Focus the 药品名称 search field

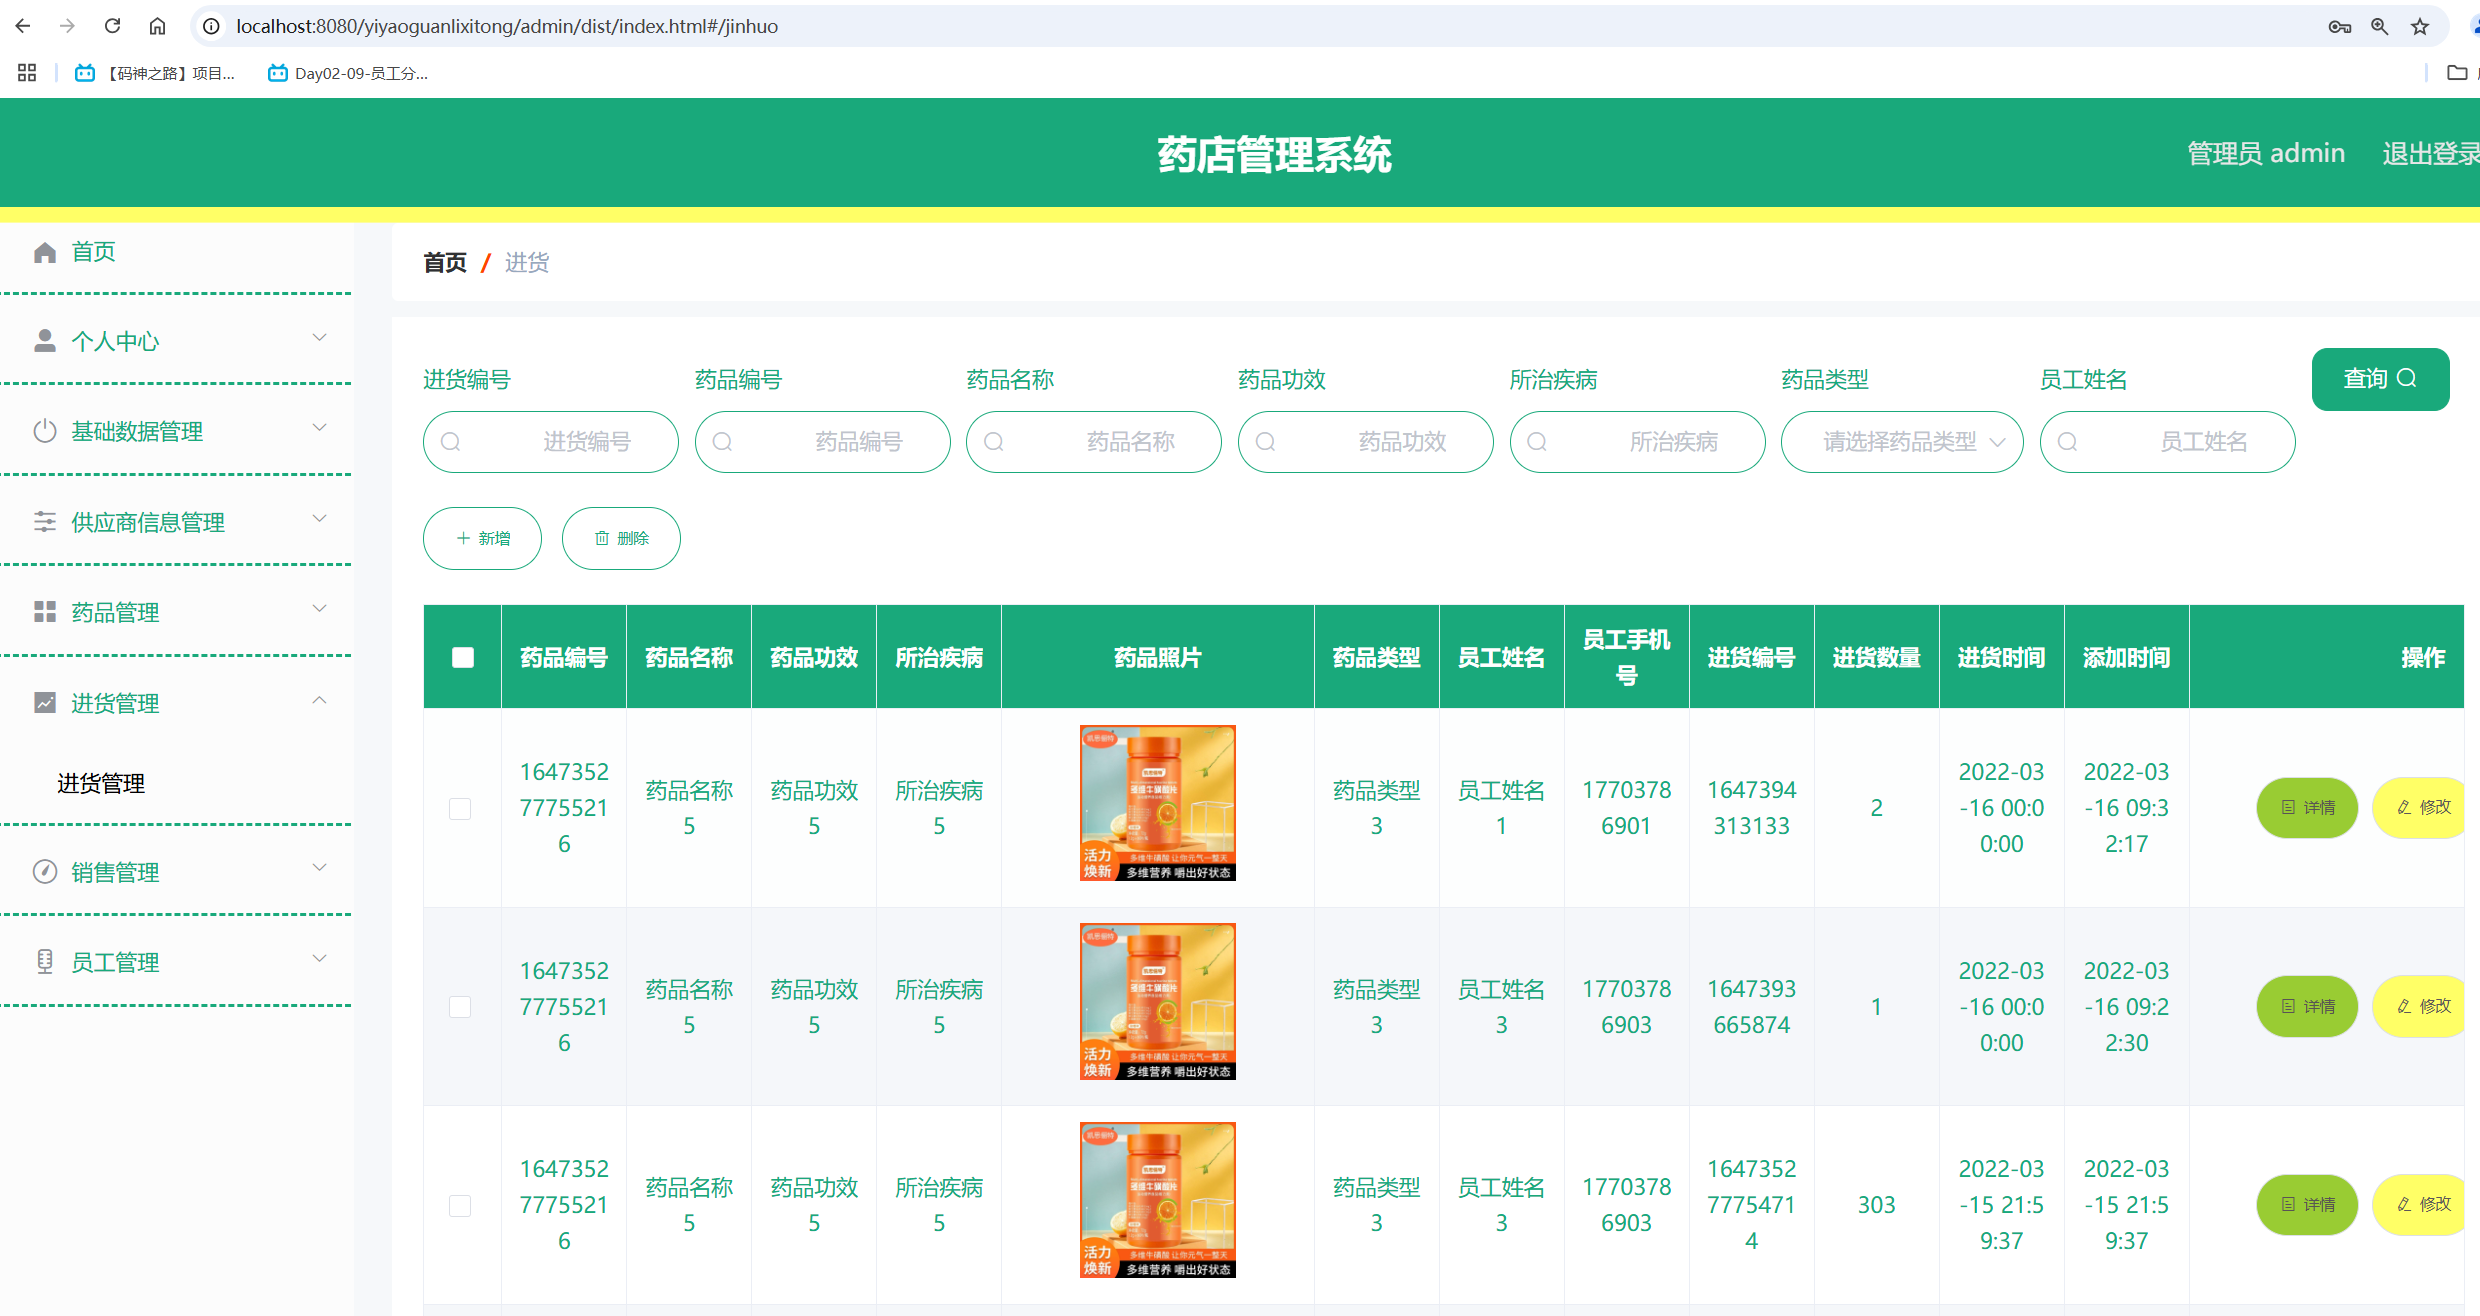click(1094, 442)
